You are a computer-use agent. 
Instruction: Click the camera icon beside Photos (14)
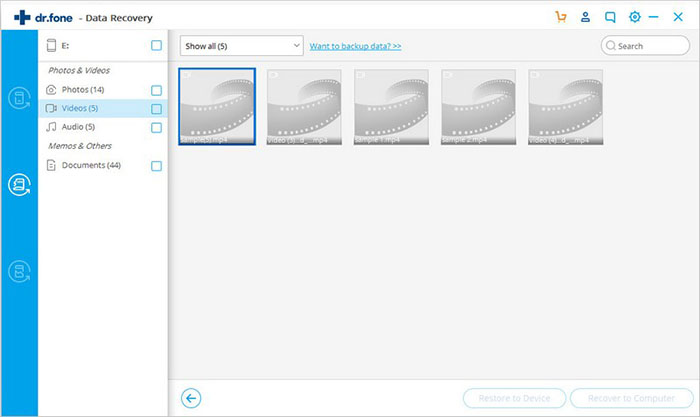[51, 90]
